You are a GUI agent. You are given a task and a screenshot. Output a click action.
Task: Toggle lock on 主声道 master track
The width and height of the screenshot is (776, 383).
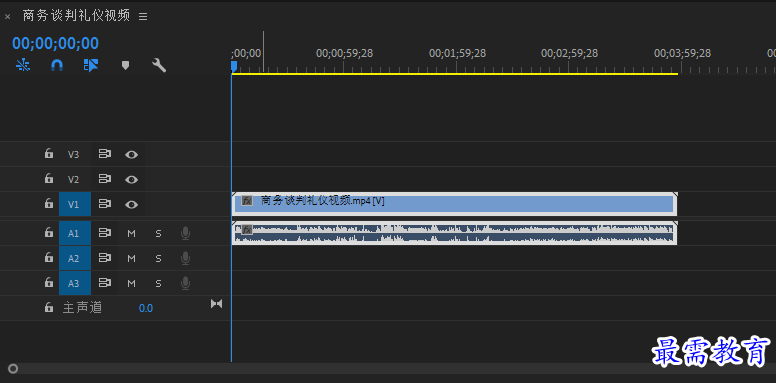tap(48, 307)
